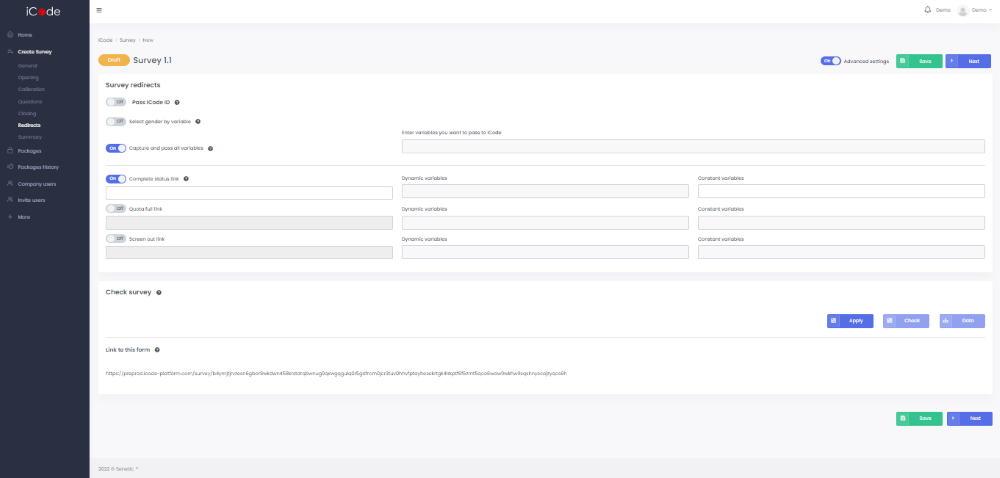Screen dimensions: 1000x478
Task: Enable the Pass iCode ID toggle
Action: [x=116, y=102]
